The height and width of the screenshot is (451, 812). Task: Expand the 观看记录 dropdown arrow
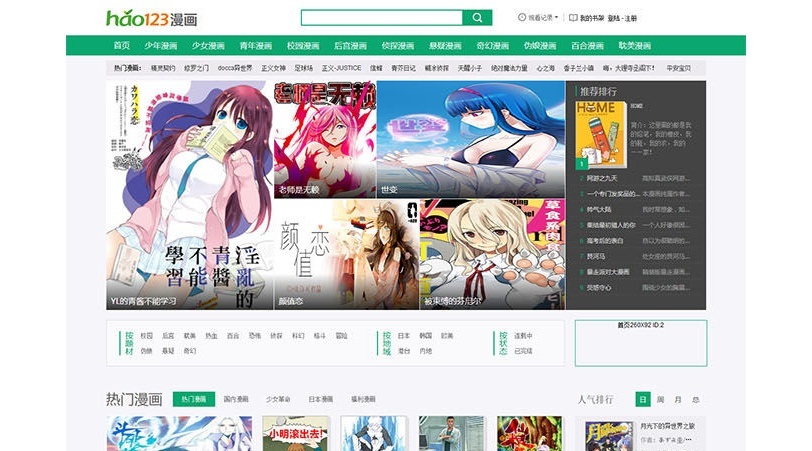(556, 18)
